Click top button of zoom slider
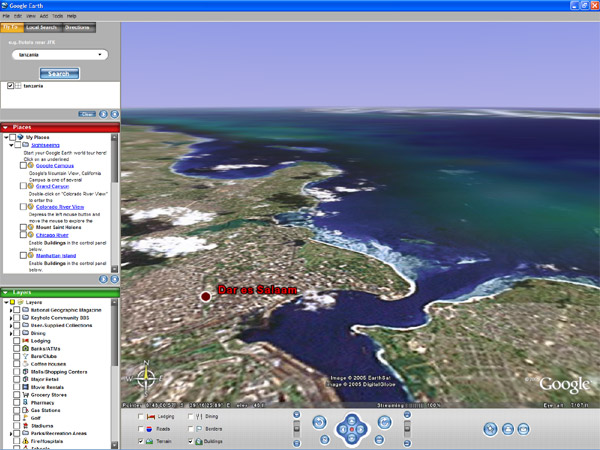The width and height of the screenshot is (600, 450). 297,414
